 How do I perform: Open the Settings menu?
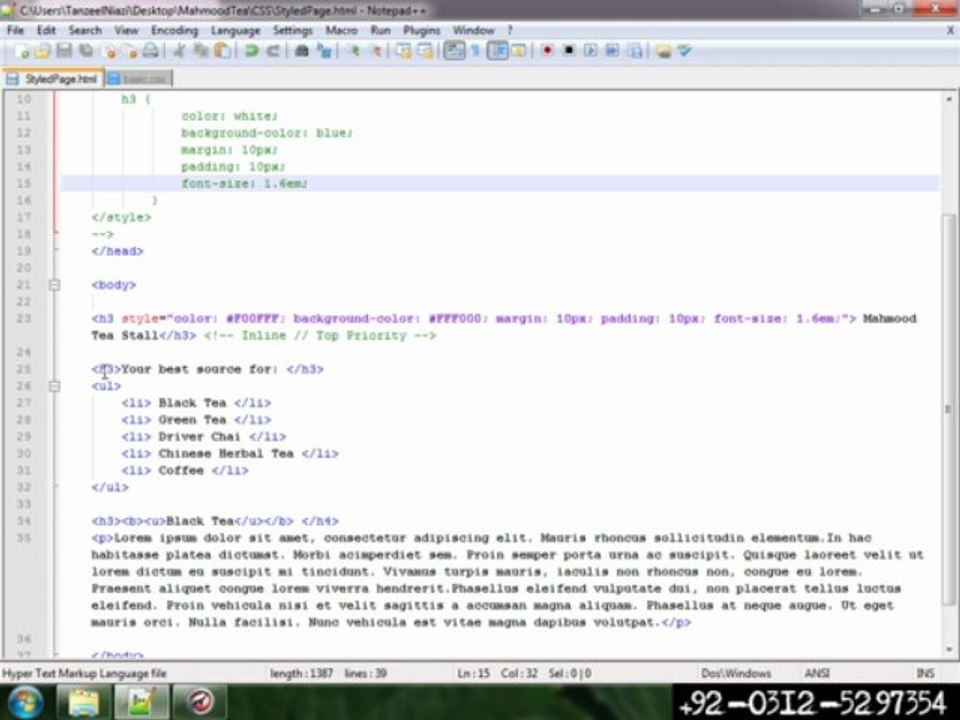click(x=293, y=30)
